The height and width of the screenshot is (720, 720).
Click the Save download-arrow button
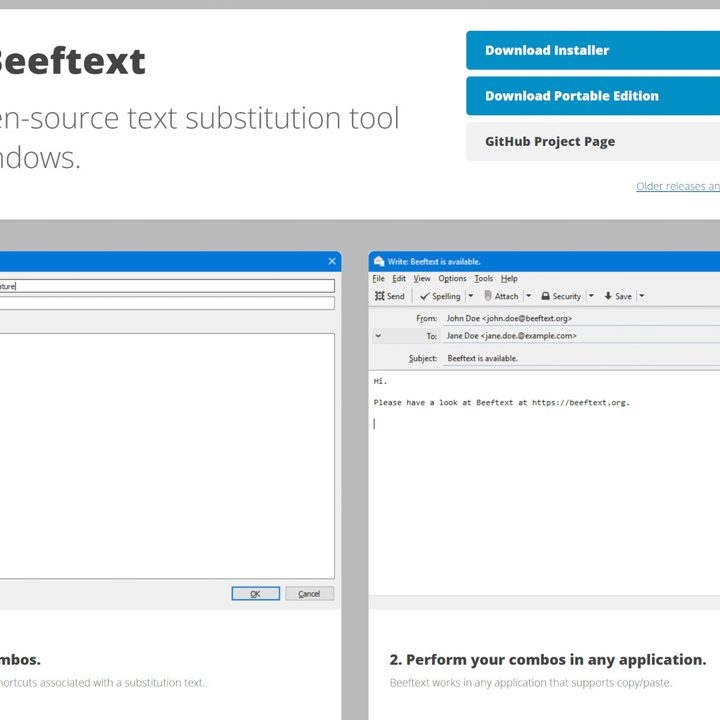tap(618, 296)
